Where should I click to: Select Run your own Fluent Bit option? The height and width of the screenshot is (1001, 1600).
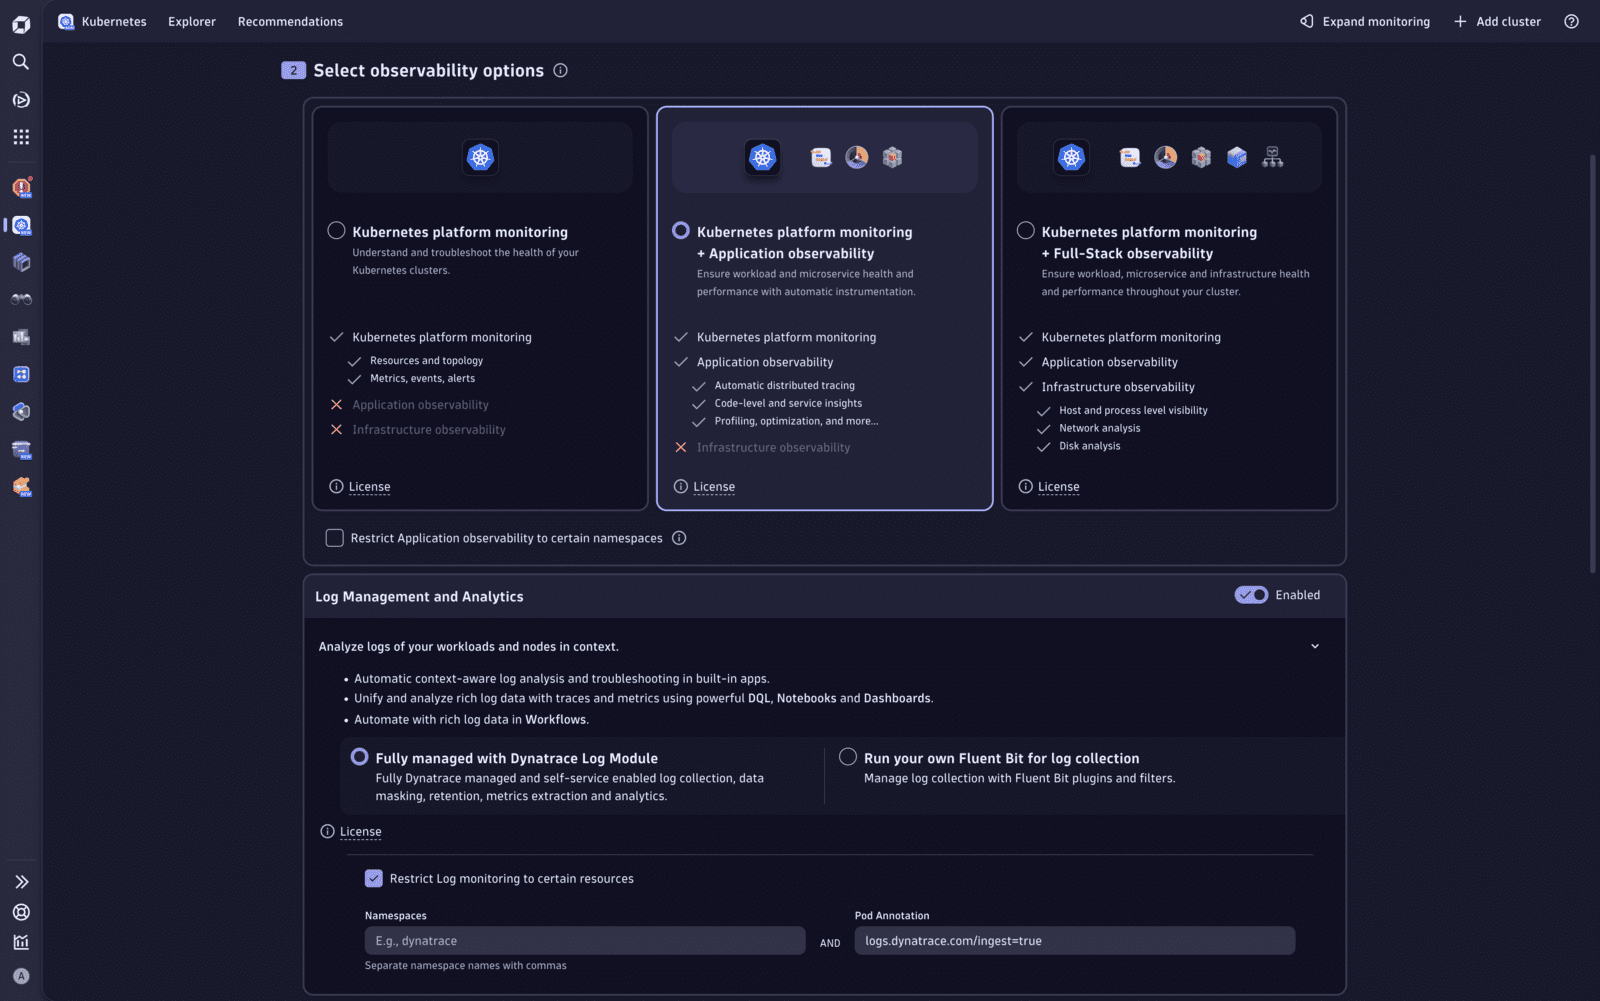849,756
